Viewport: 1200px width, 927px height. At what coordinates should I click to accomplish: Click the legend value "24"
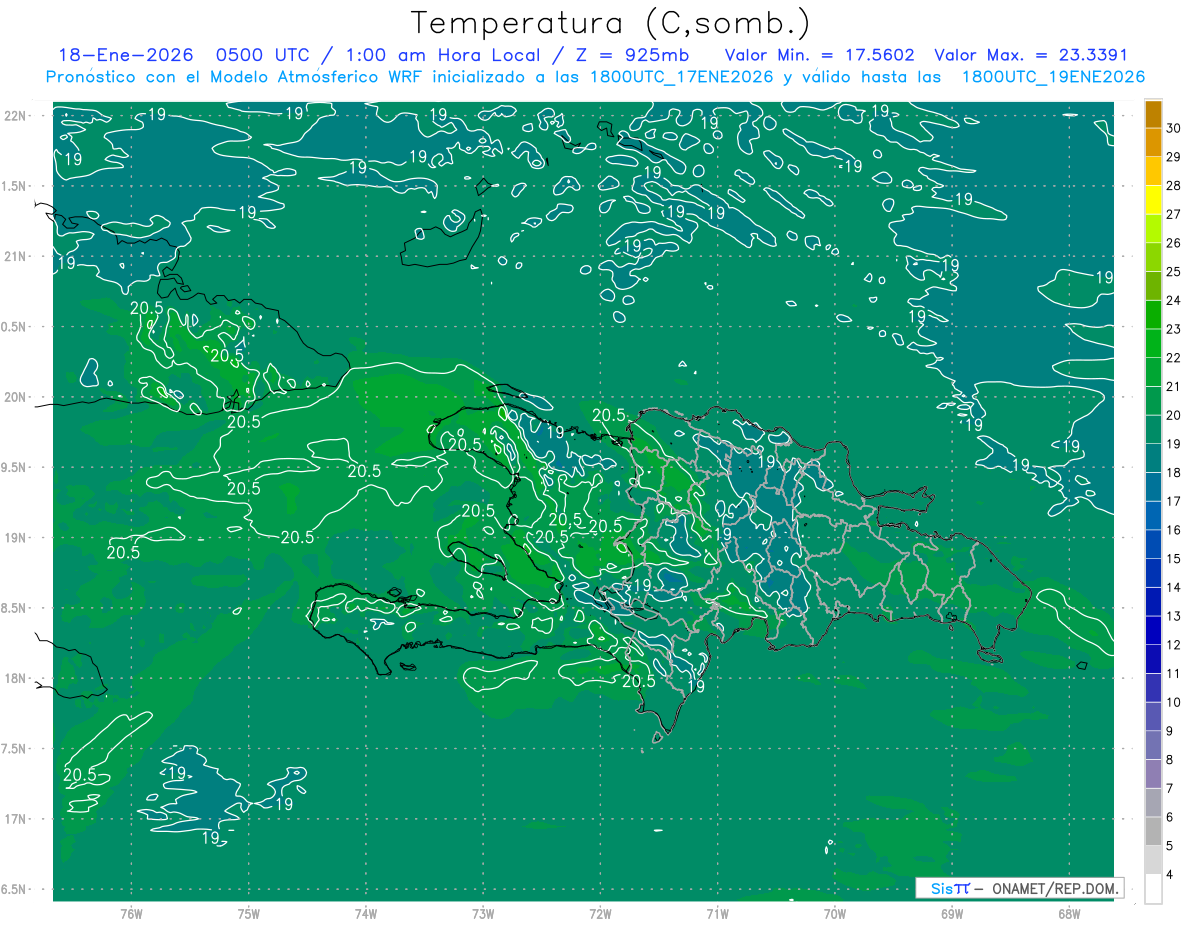coord(1174,300)
